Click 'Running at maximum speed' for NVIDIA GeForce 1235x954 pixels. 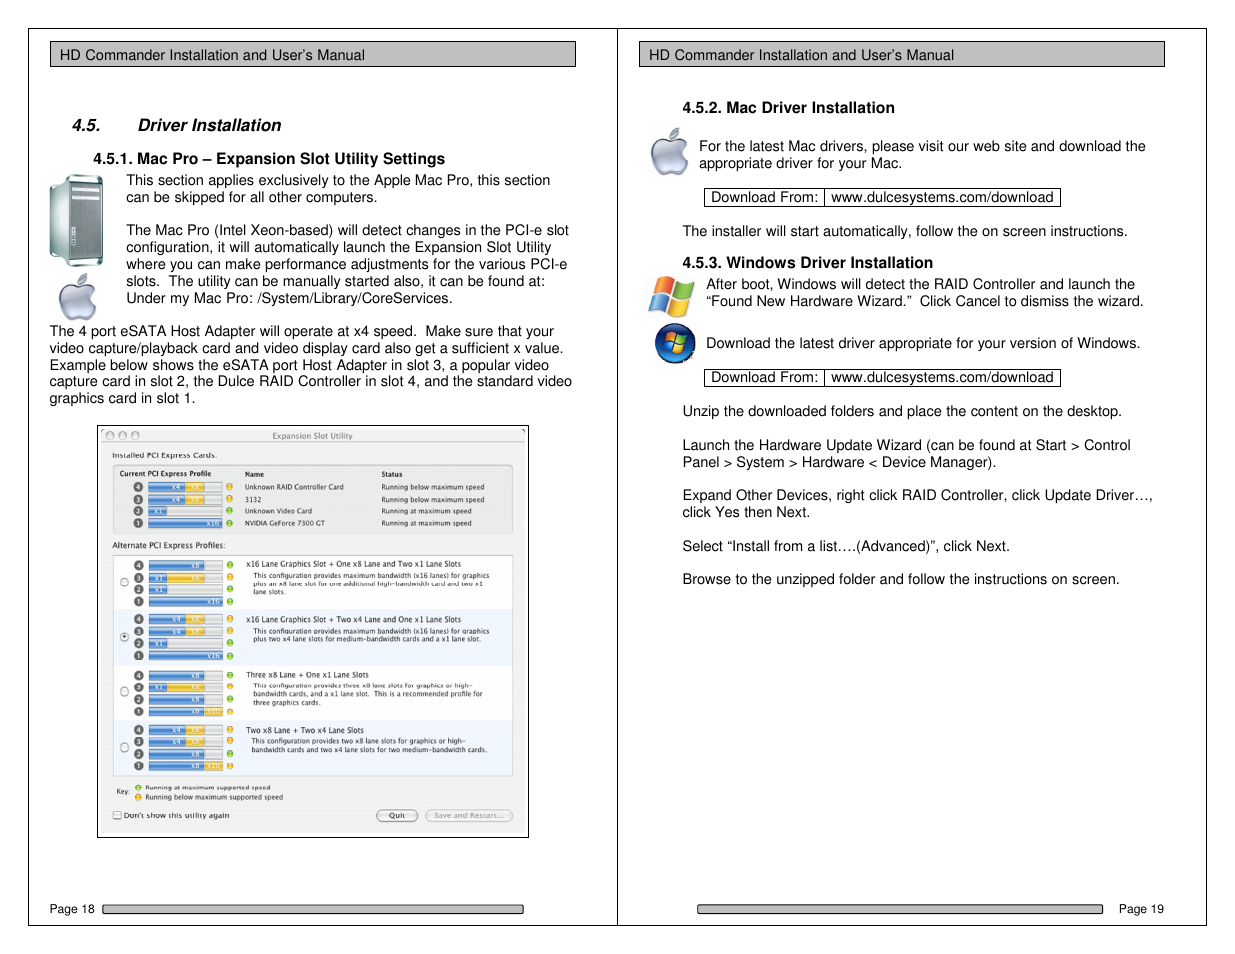coord(426,523)
